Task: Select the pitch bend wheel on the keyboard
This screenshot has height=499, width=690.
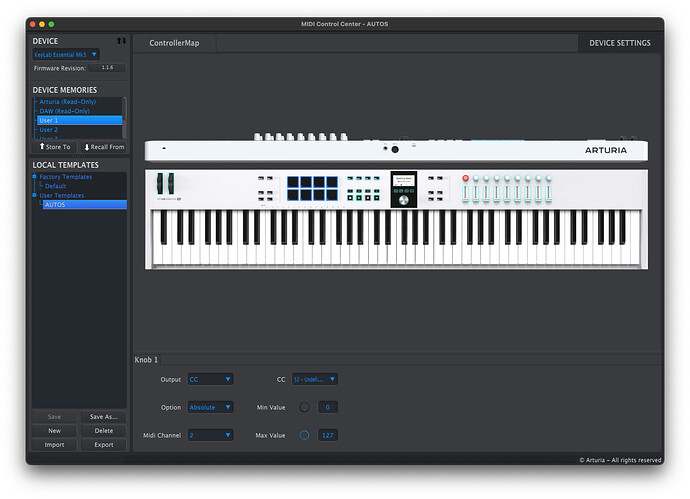Action: pos(160,183)
